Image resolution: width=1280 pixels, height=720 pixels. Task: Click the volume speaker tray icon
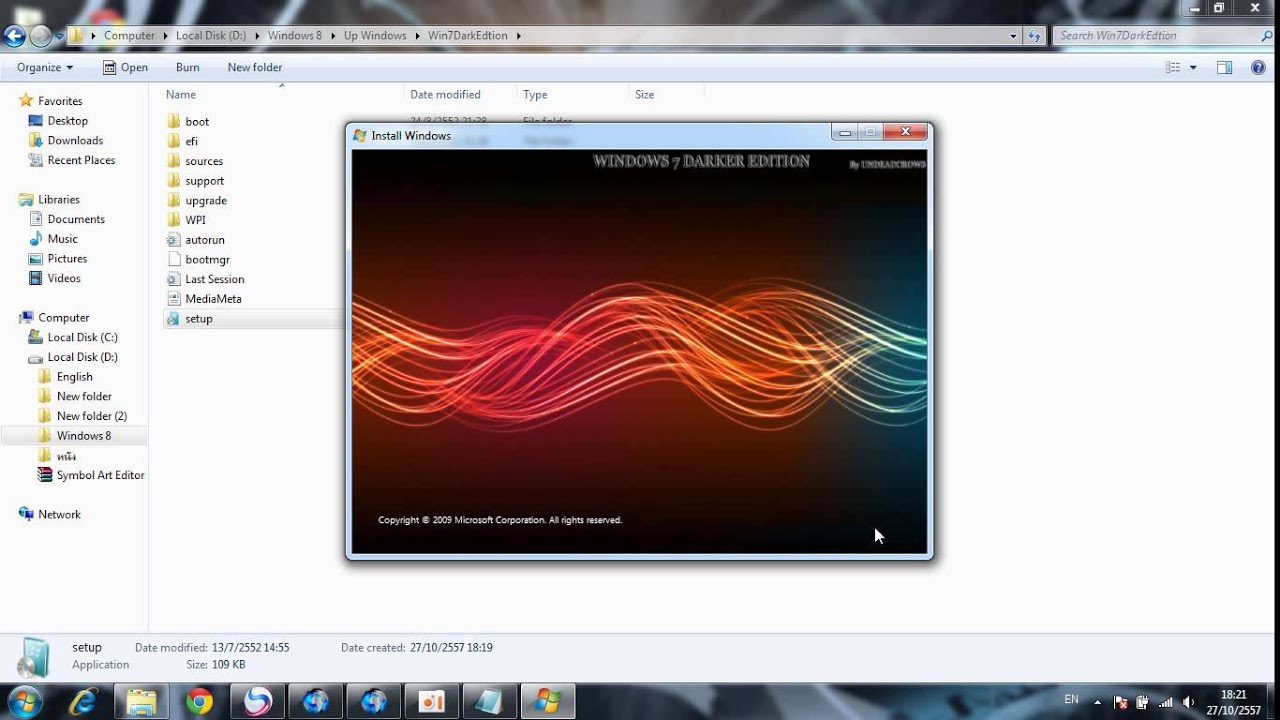pos(1188,702)
